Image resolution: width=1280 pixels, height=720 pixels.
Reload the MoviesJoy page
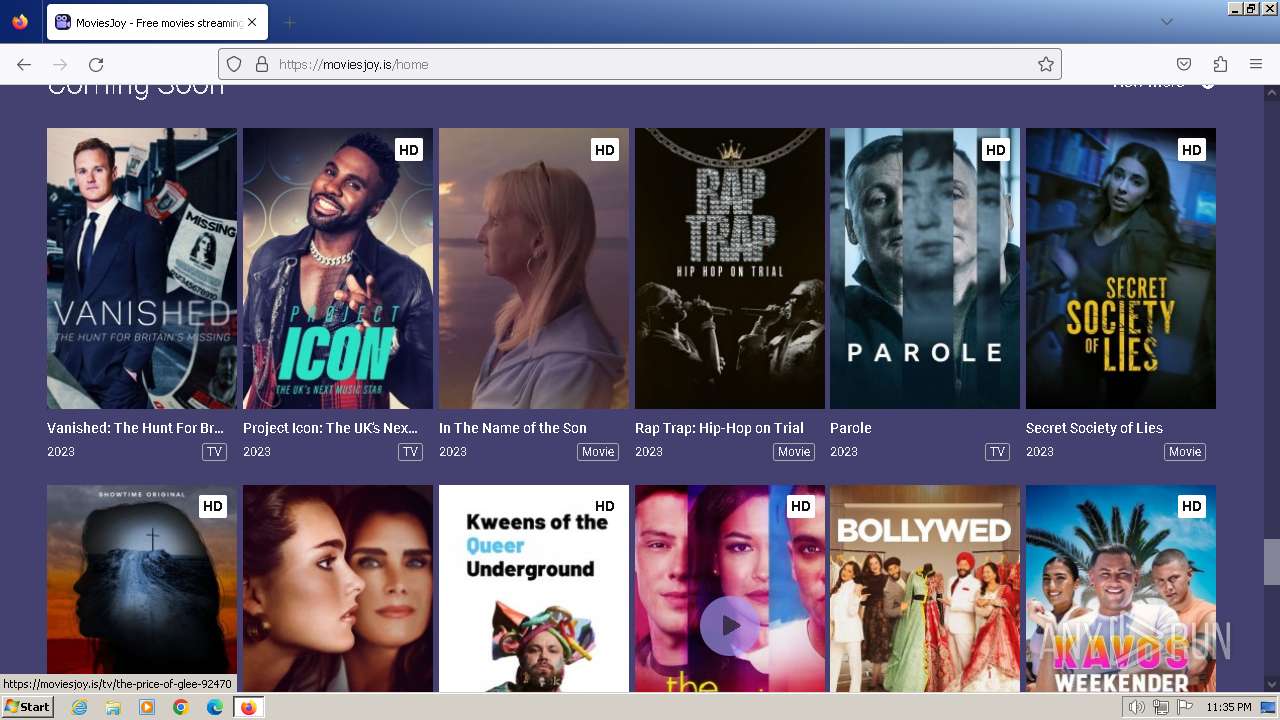[x=96, y=64]
